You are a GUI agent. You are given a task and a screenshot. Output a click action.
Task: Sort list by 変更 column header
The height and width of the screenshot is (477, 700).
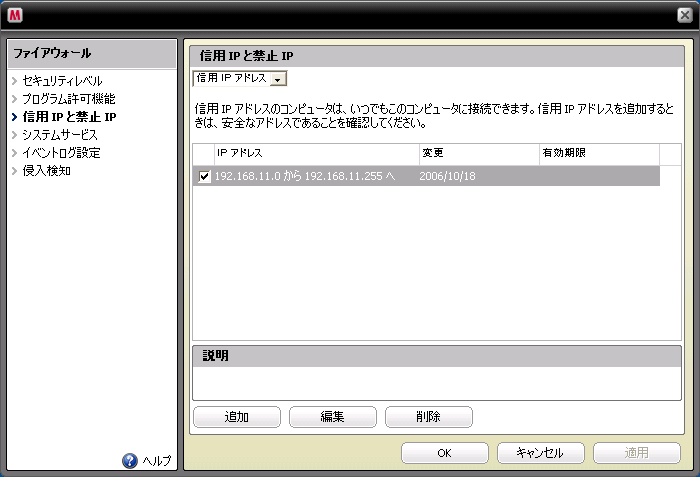478,153
